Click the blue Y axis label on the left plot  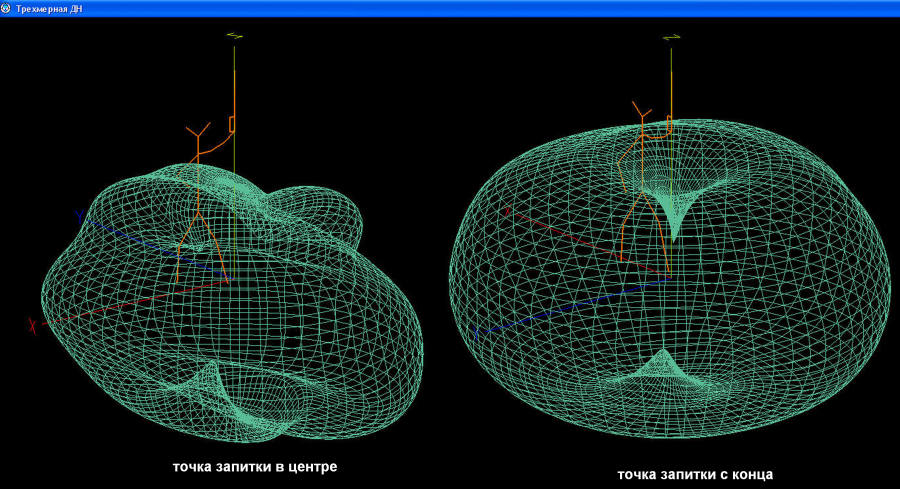pos(77,214)
